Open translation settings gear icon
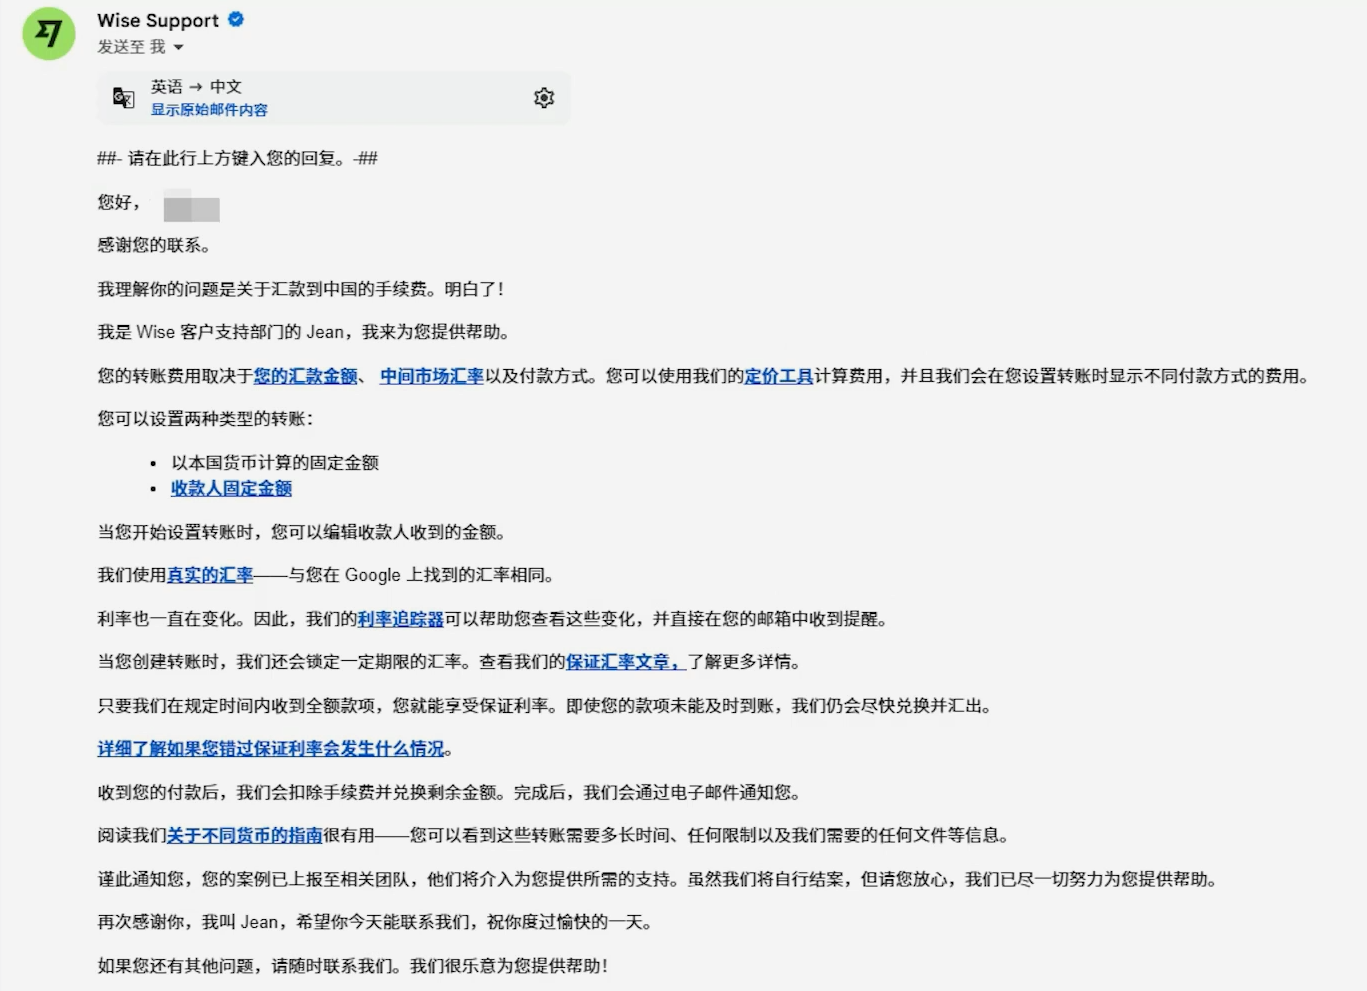Image resolution: width=1367 pixels, height=991 pixels. pyautogui.click(x=544, y=98)
